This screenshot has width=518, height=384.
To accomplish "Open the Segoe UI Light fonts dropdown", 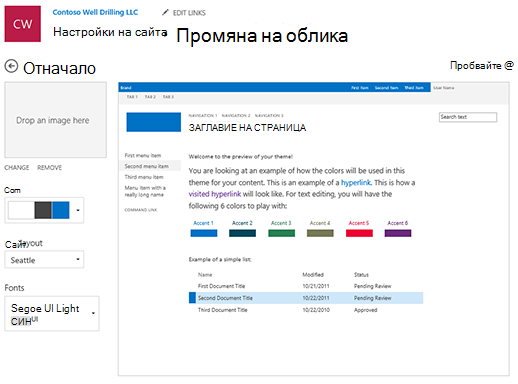I will click(x=52, y=314).
